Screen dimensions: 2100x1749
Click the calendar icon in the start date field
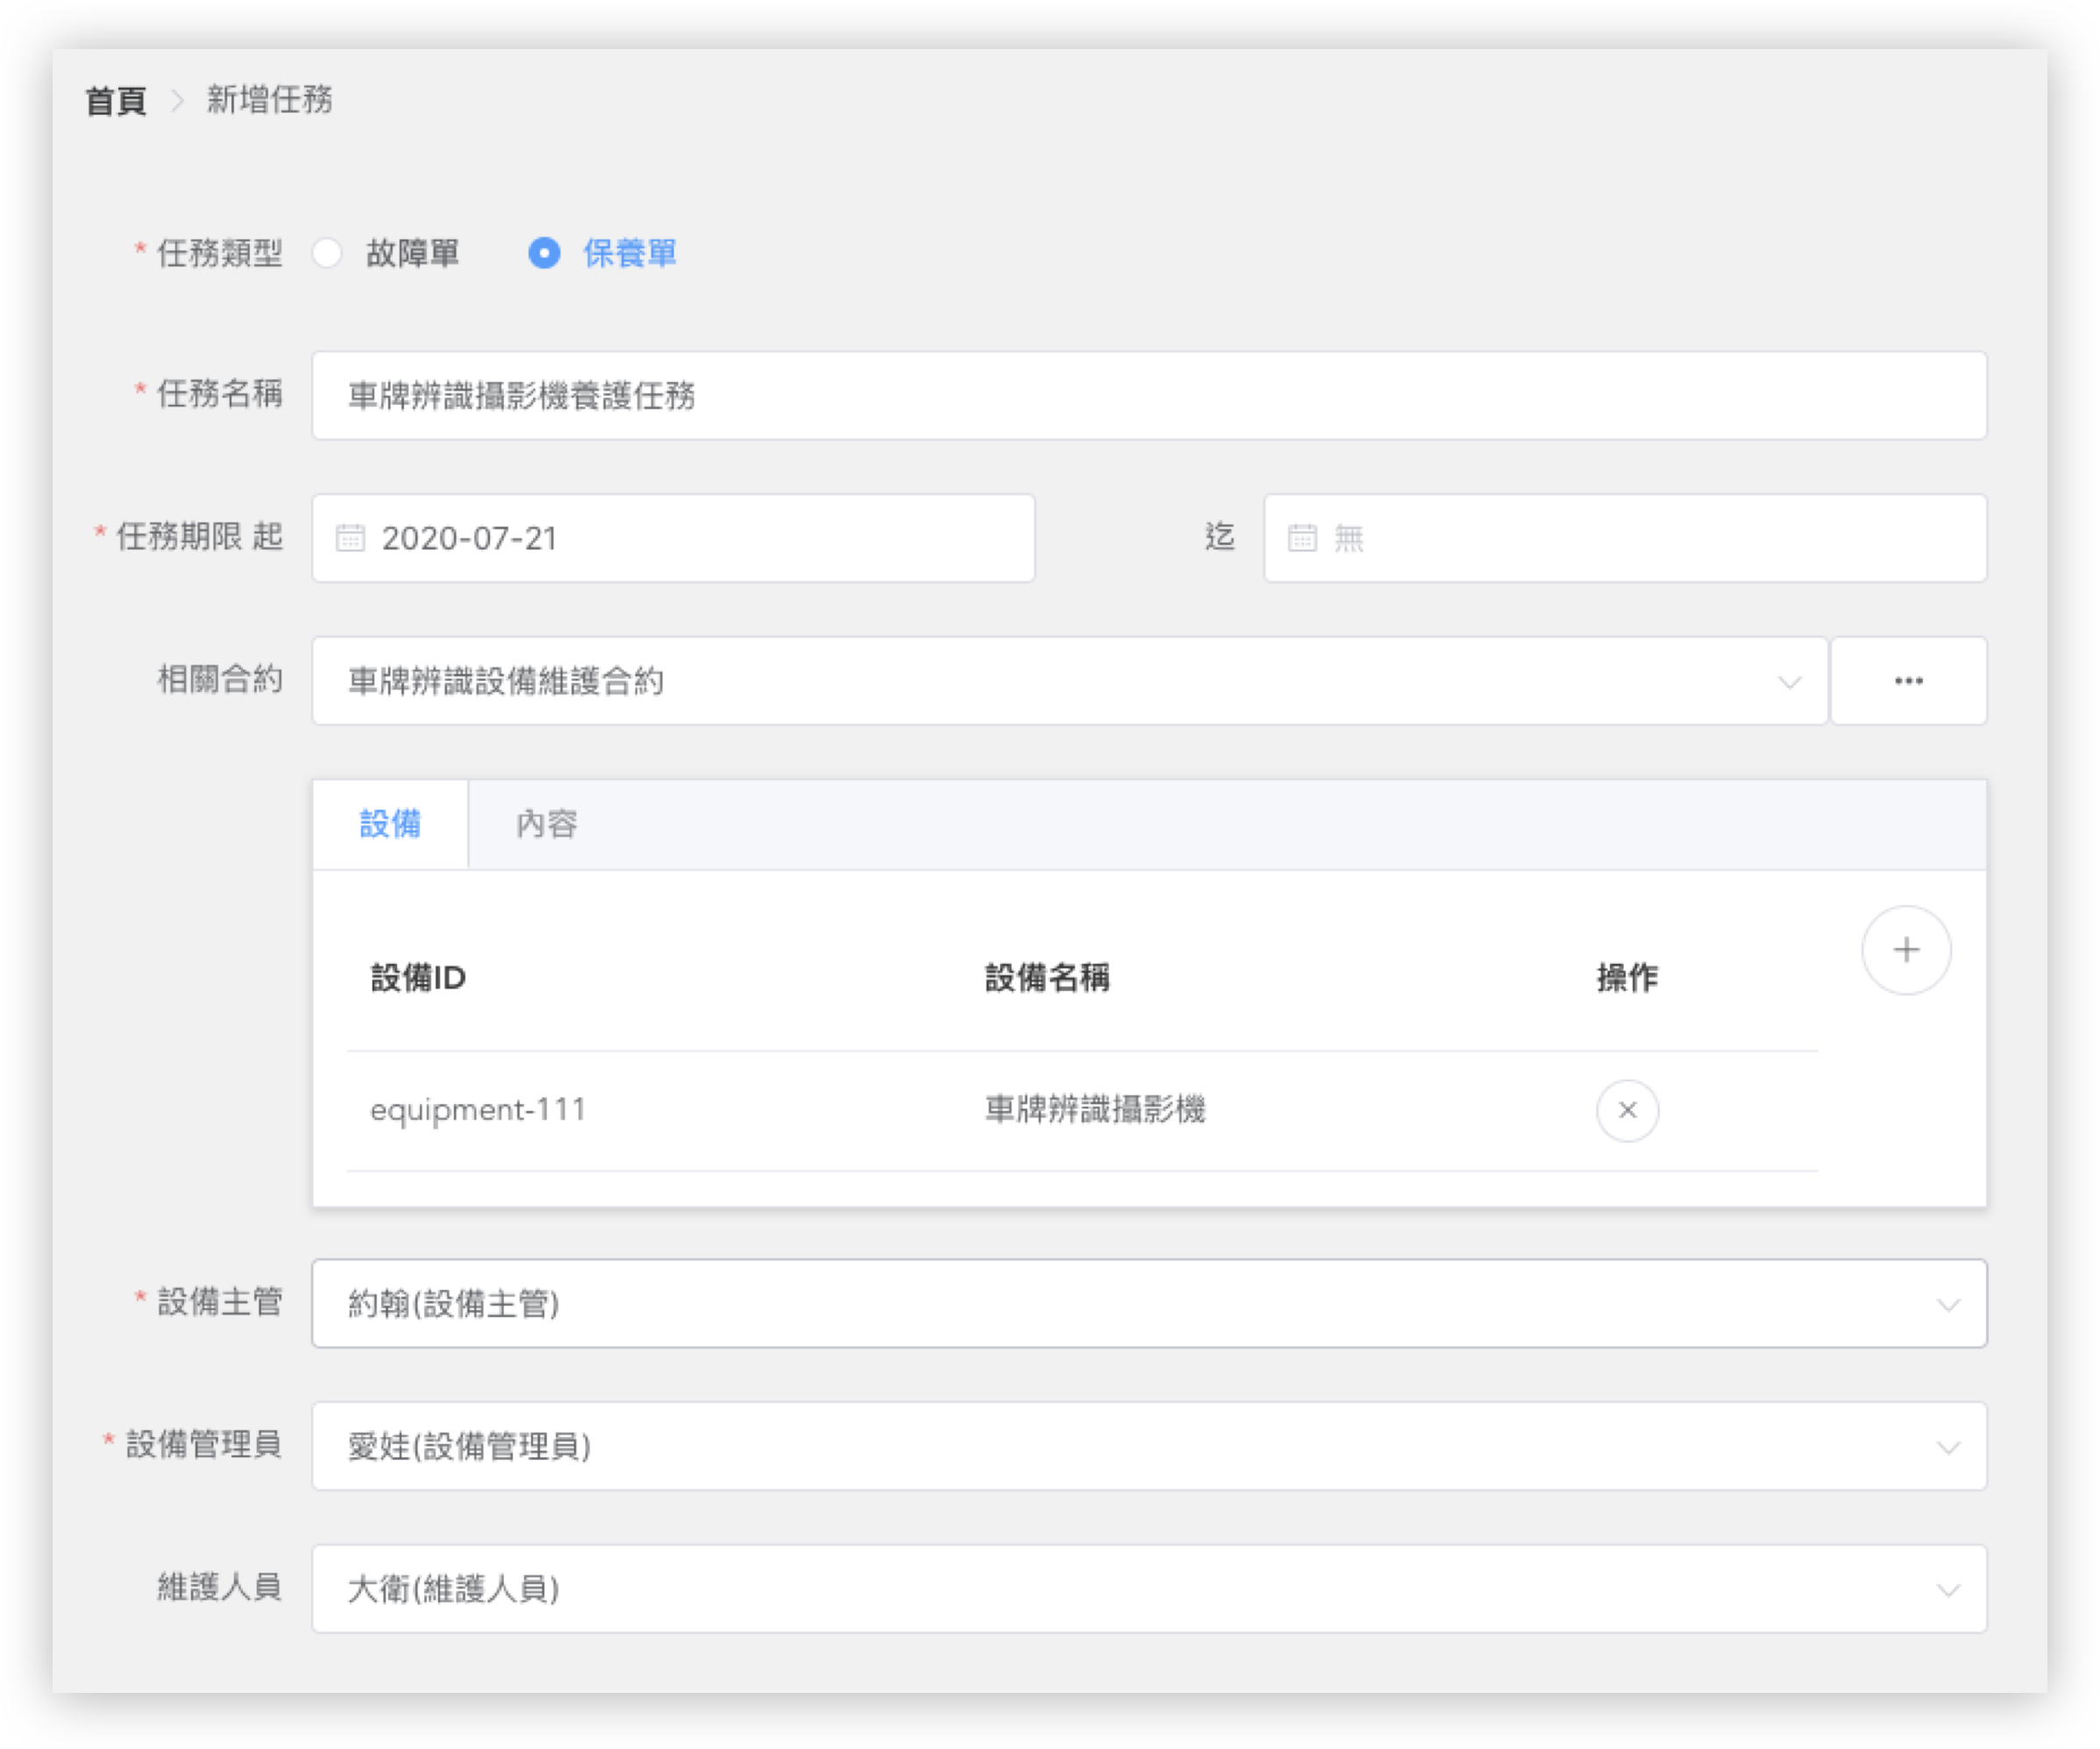click(x=350, y=538)
